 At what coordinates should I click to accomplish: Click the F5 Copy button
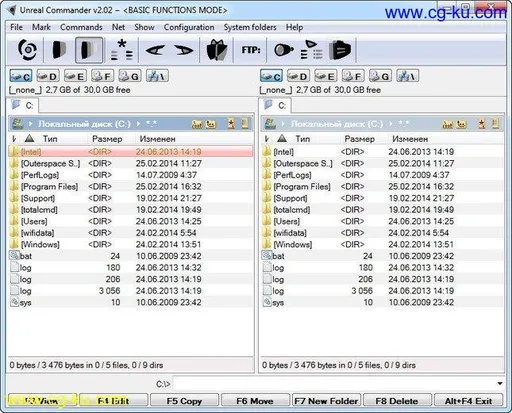pyautogui.click(x=184, y=401)
